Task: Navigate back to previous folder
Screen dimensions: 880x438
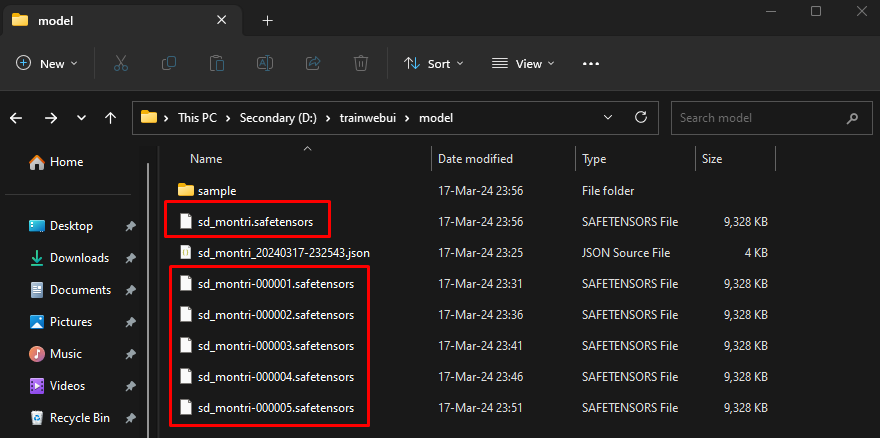Action: [16, 118]
